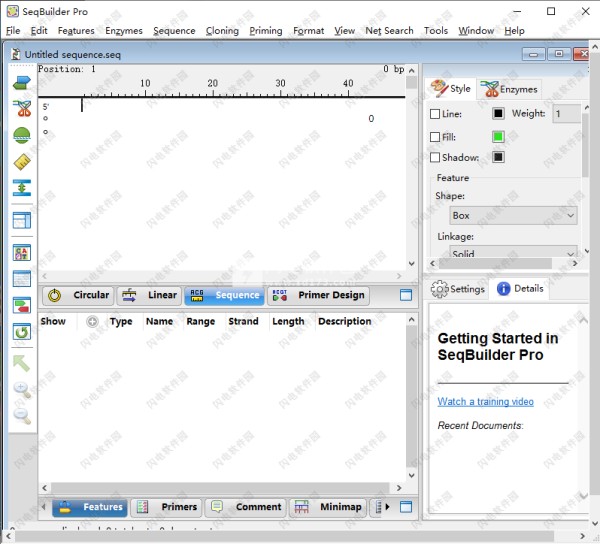Restore the Untitled sequence.seq document window

coord(559,54)
